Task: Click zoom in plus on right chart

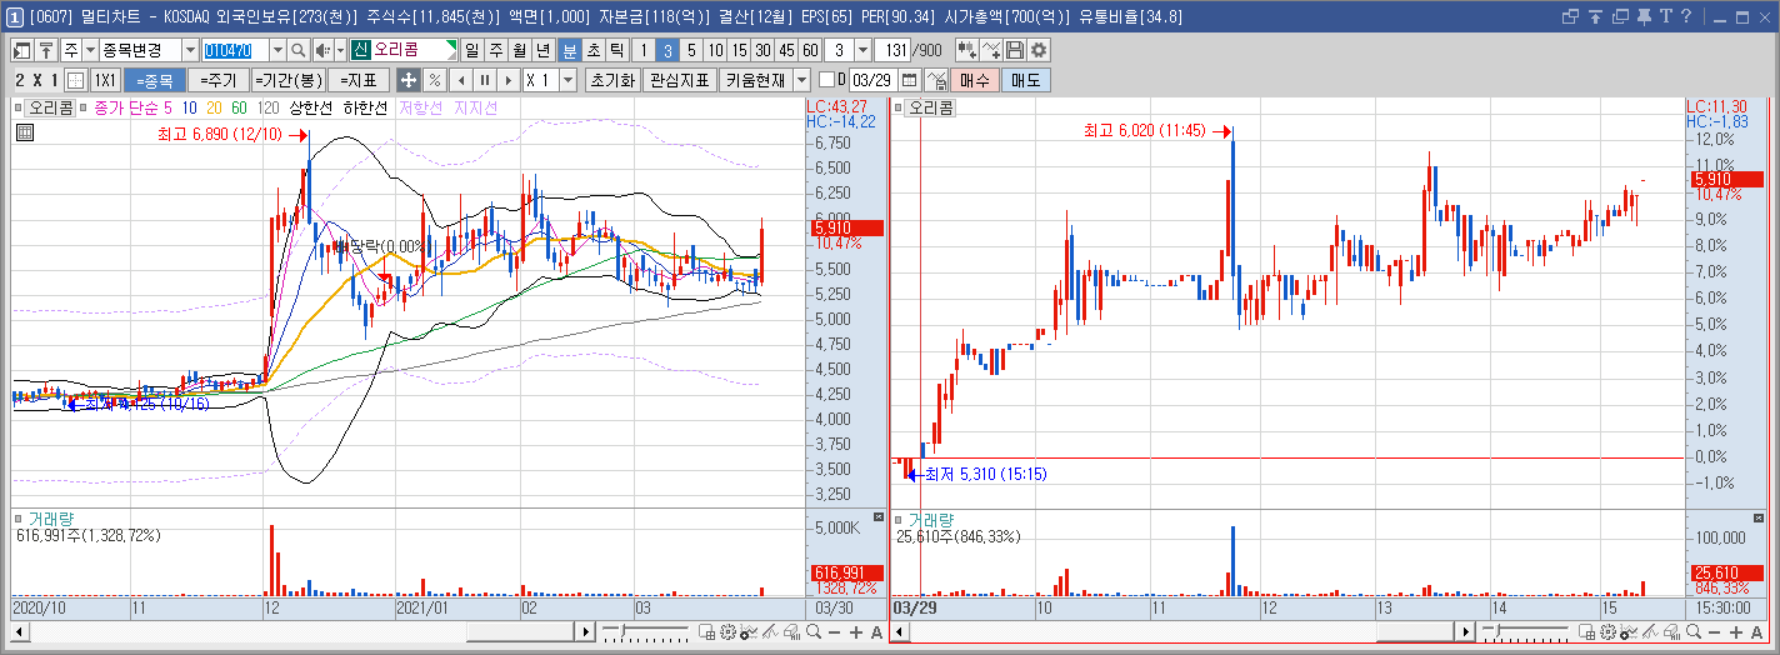Action: [1736, 632]
